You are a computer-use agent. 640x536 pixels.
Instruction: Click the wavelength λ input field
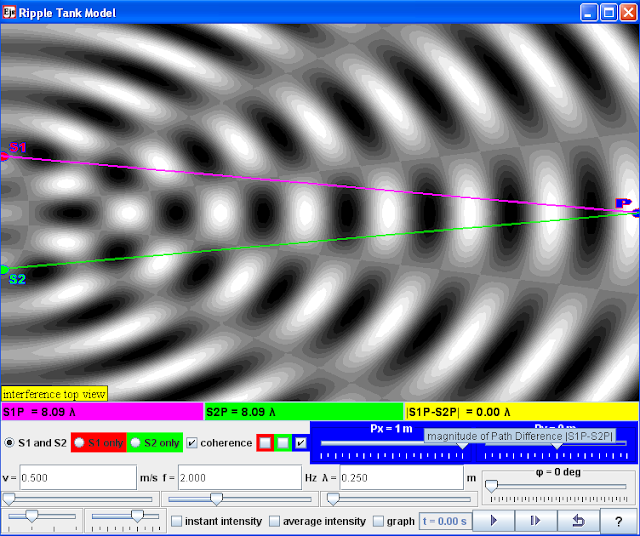click(402, 477)
